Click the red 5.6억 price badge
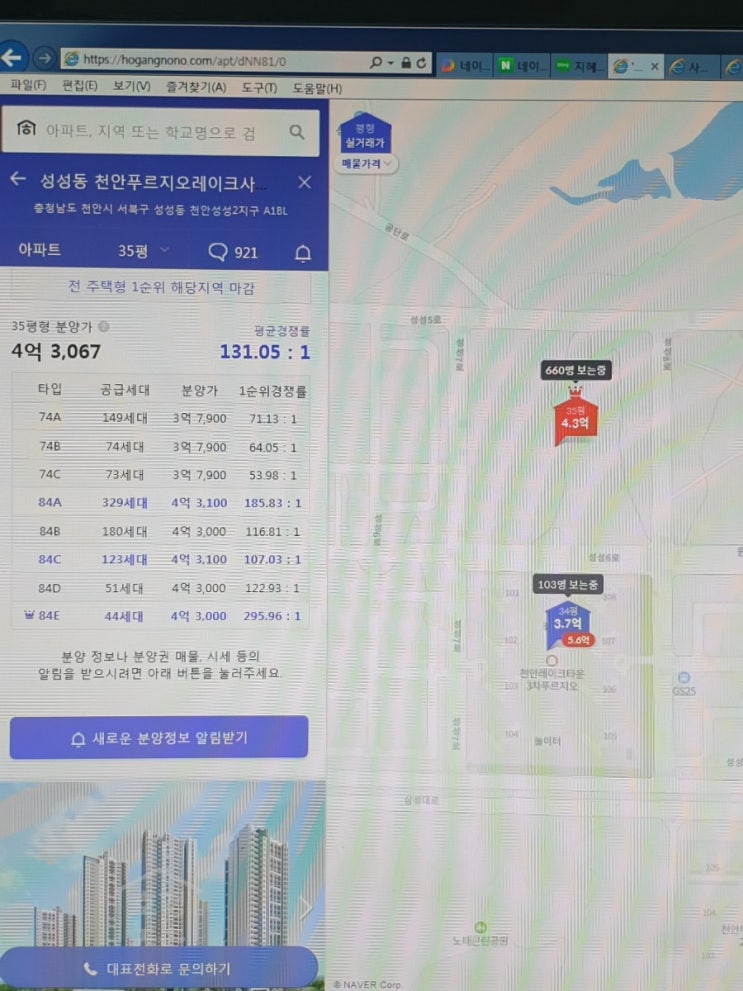This screenshot has height=991, width=743. click(x=577, y=640)
